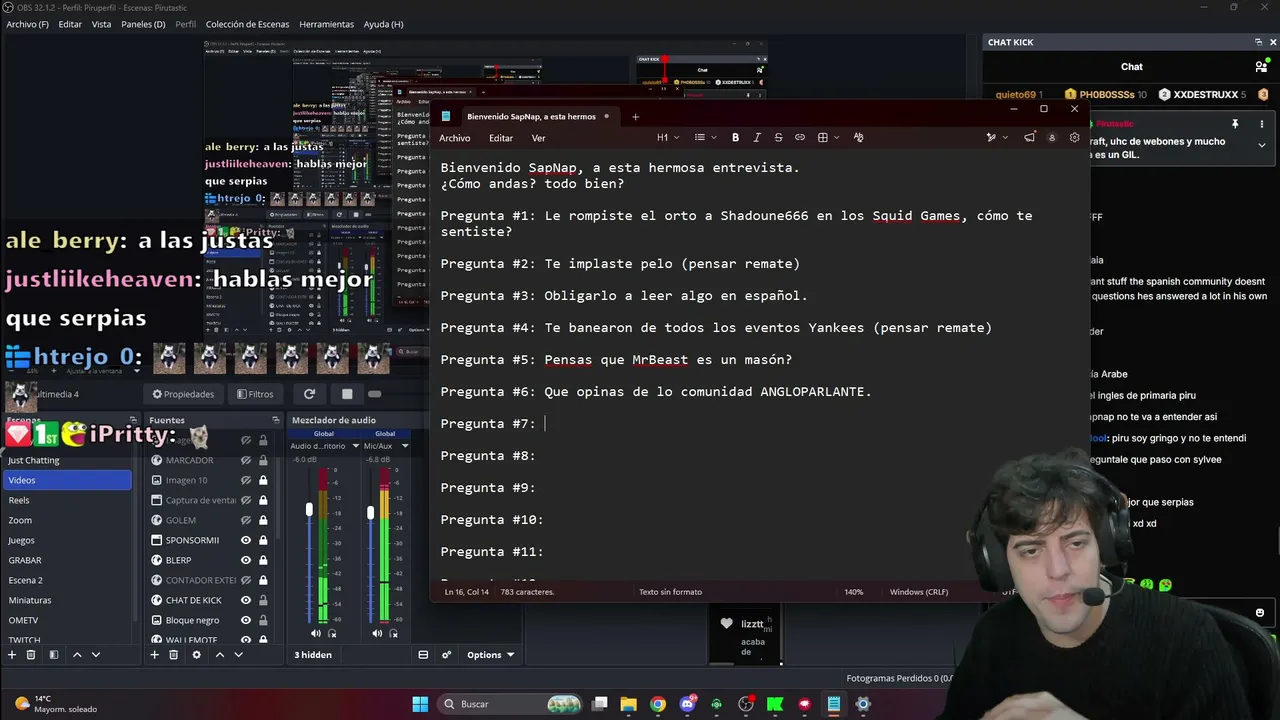Remove the selected OBS scene
The image size is (1280, 720).
pos(31,655)
